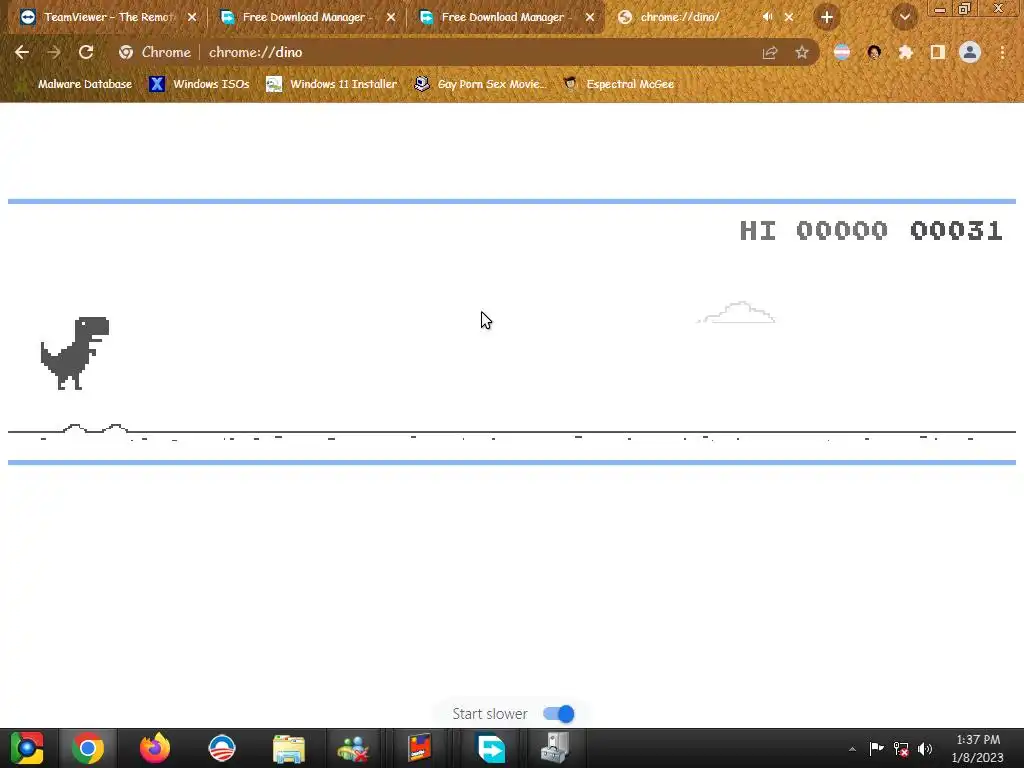Click the striped flag extension icon
The width and height of the screenshot is (1024, 768).
(x=842, y=52)
